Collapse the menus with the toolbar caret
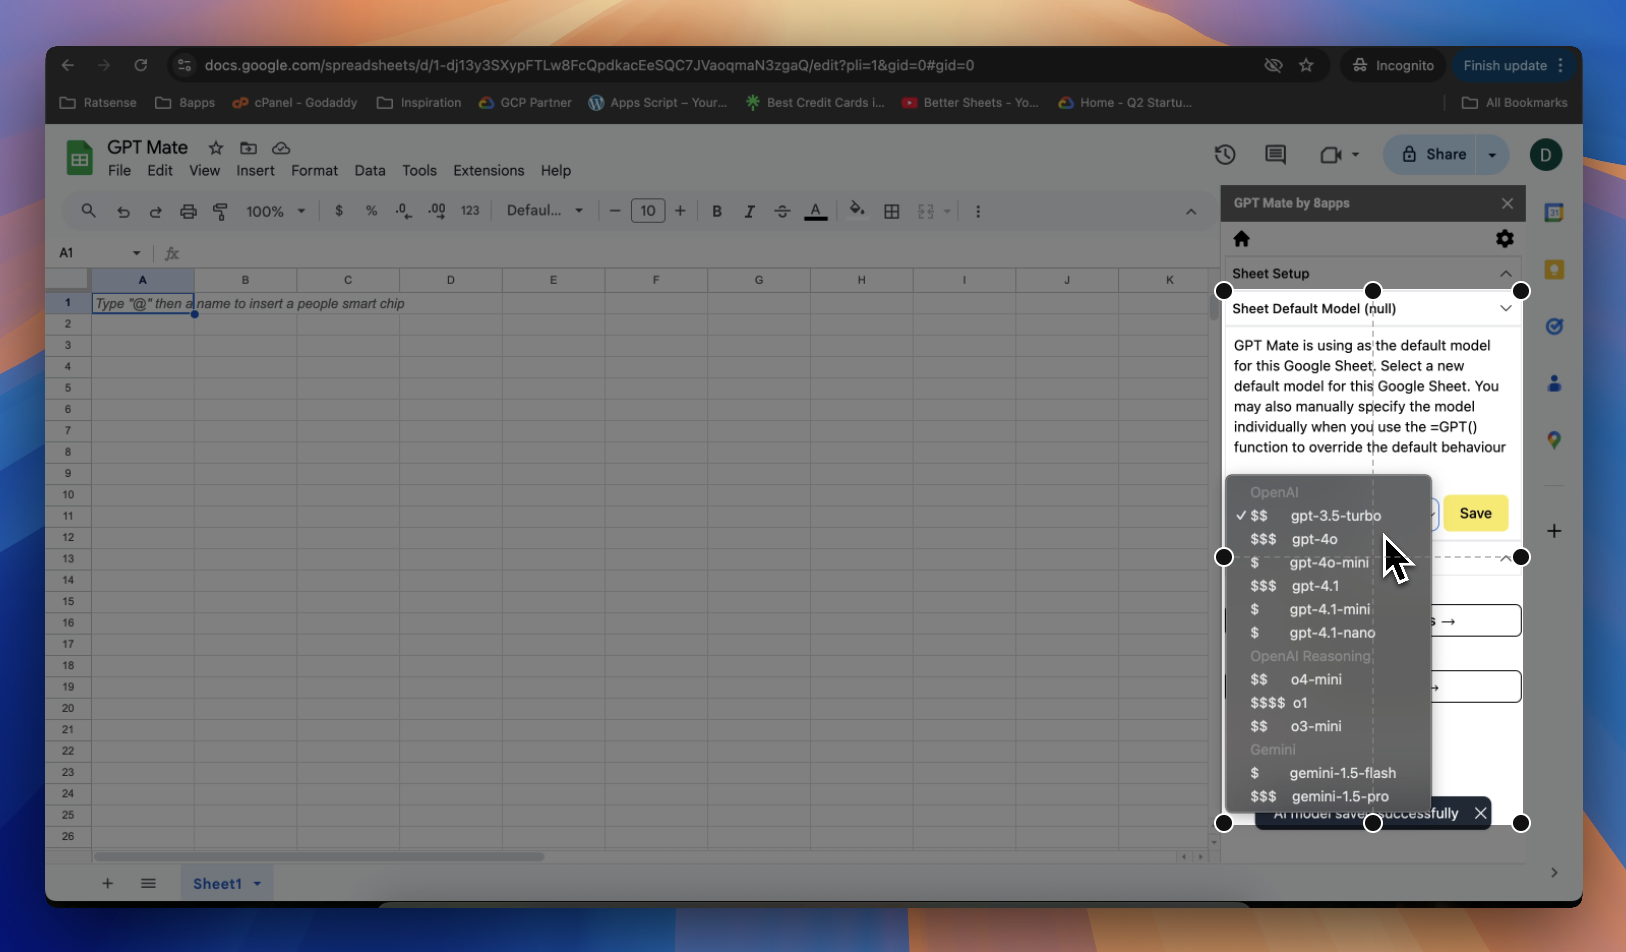 point(1191,212)
